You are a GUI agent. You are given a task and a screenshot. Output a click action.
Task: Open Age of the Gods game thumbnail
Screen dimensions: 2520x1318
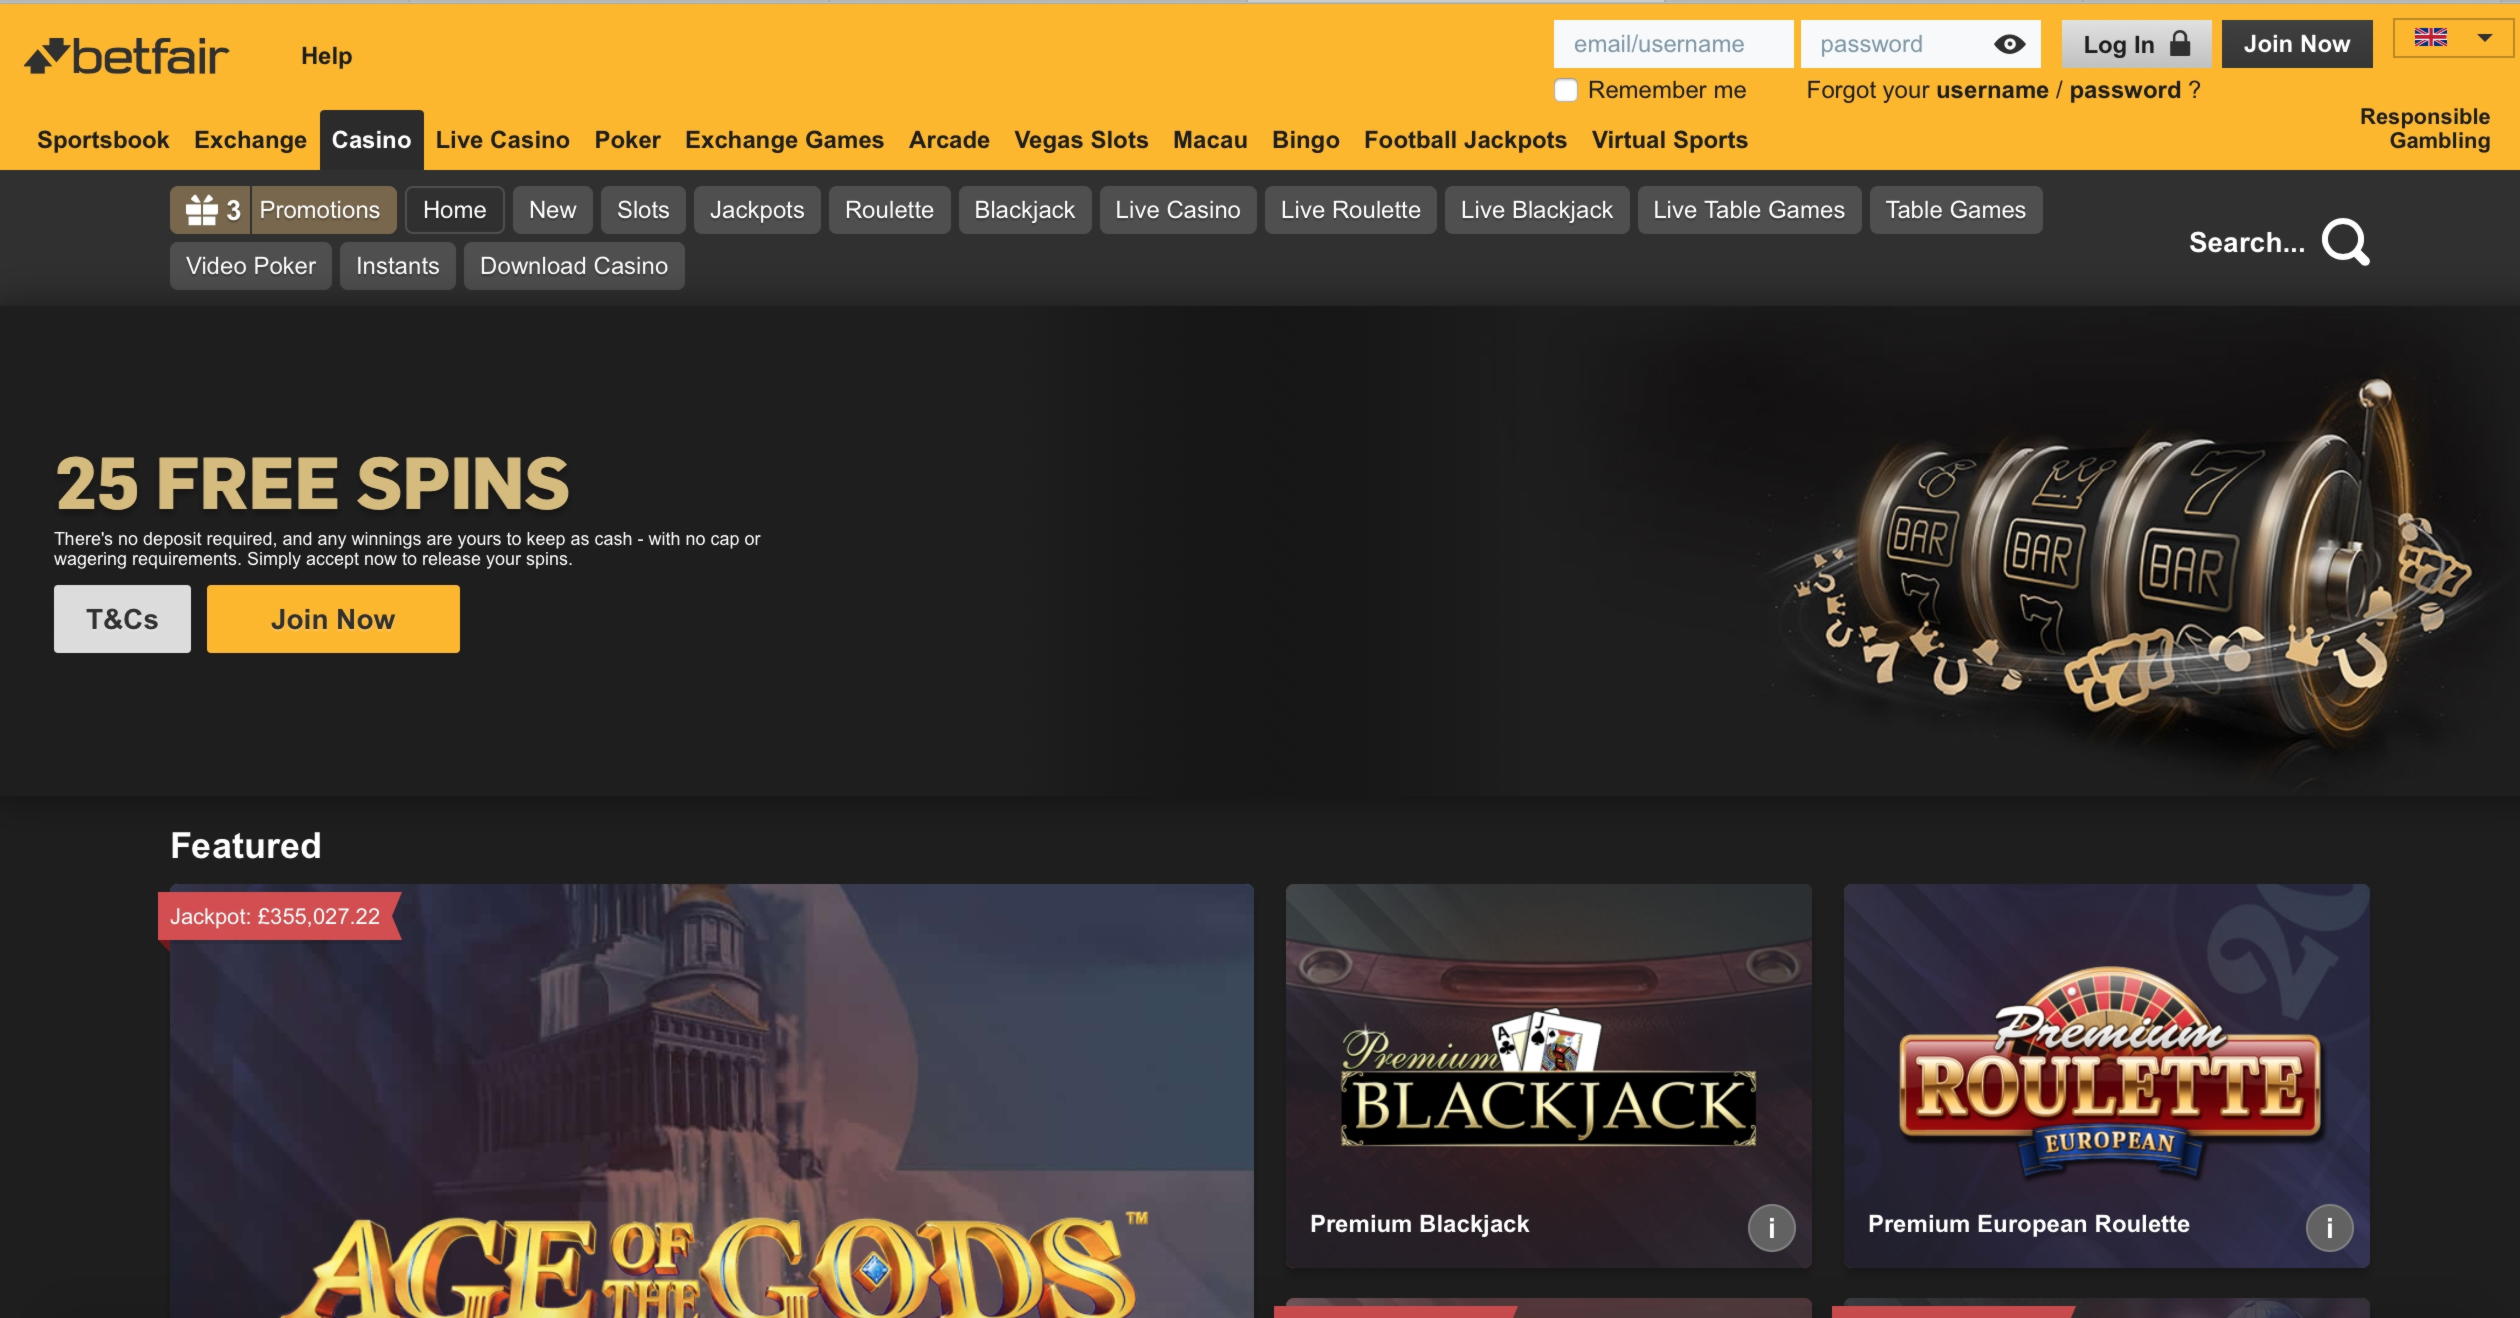pos(711,1100)
